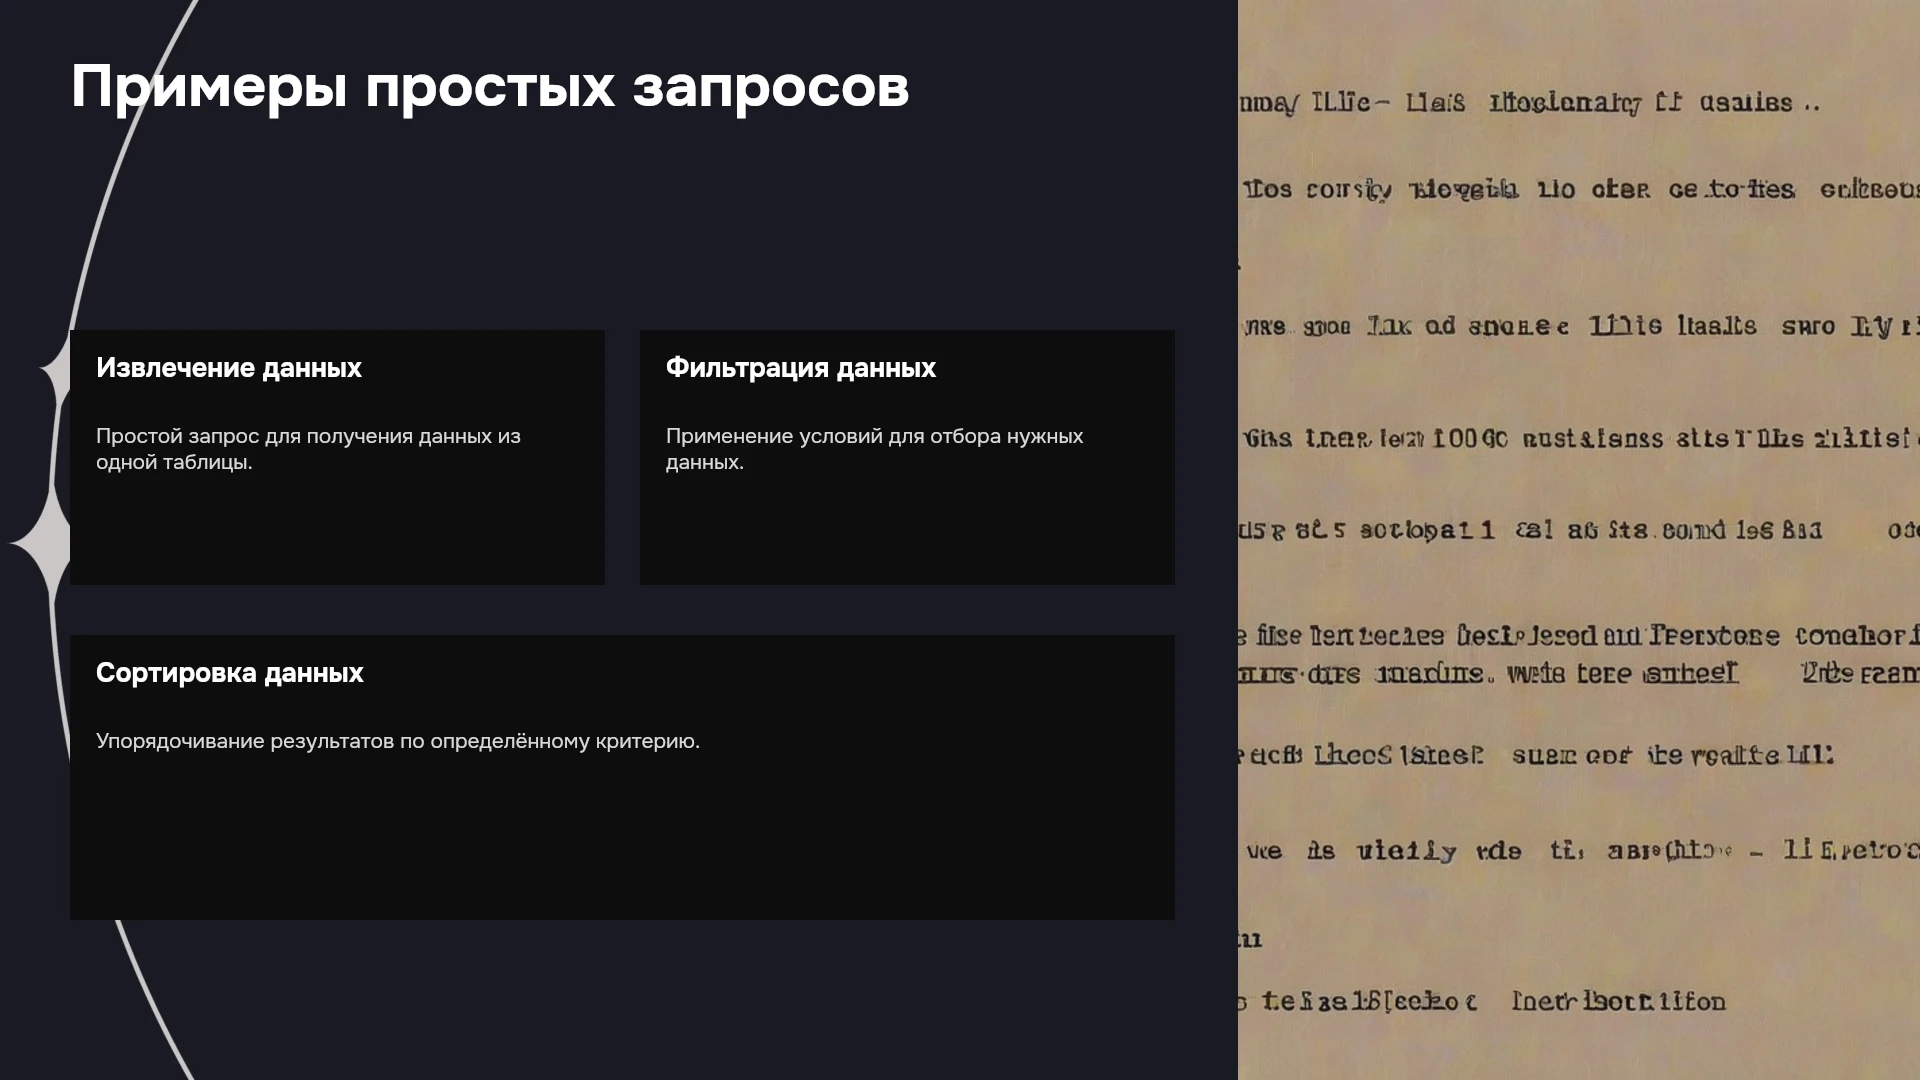Click the typewritten paper image on right
Screen dimensions: 1920x1080
(1579, 540)
